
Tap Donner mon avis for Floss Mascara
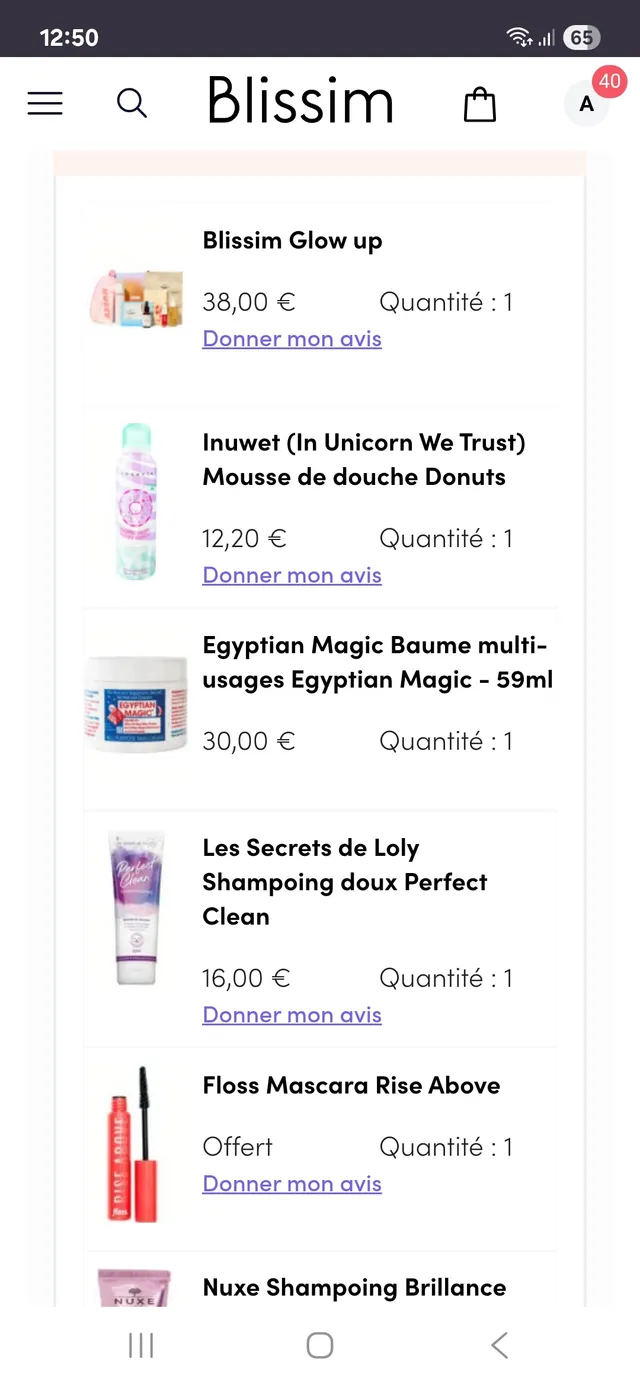click(x=292, y=1183)
